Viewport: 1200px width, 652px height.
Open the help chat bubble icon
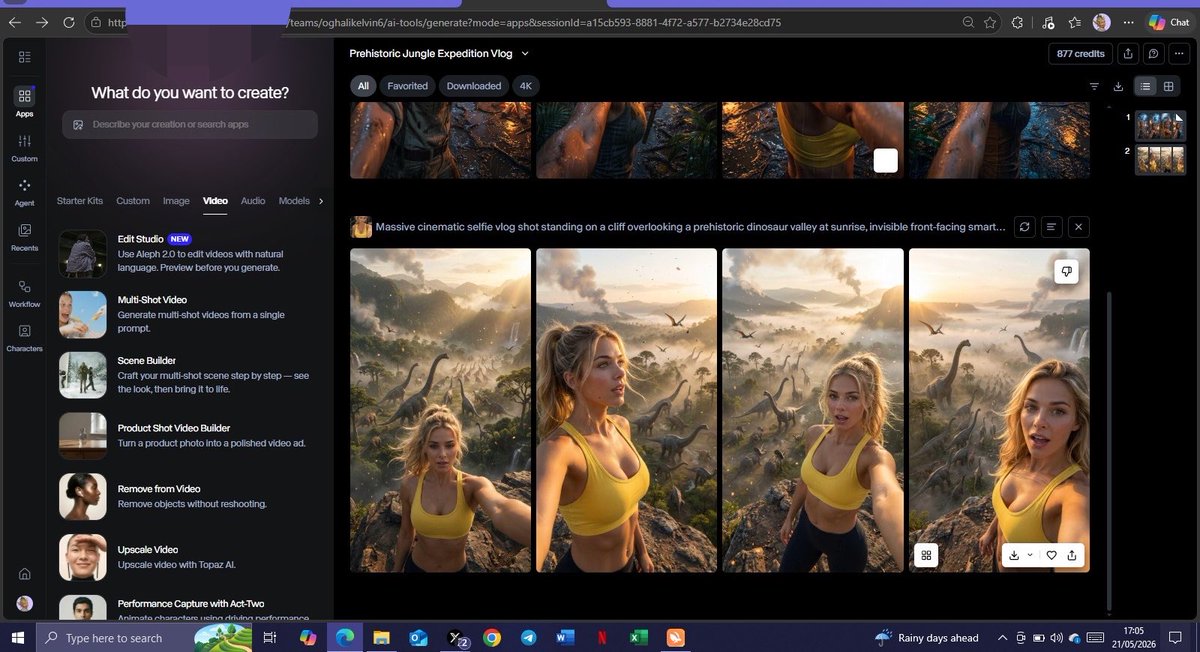point(1154,53)
